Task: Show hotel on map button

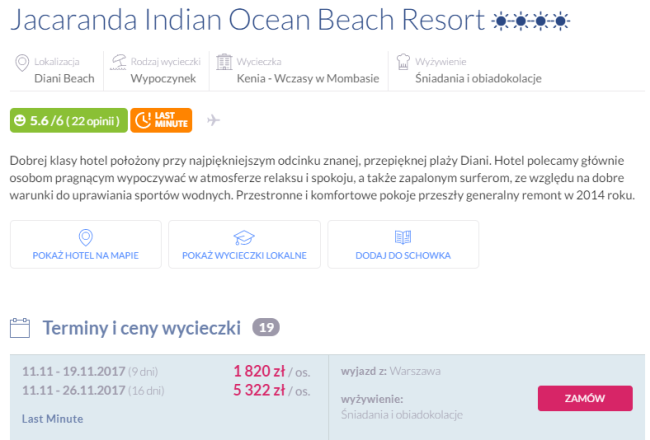Action: (84, 245)
